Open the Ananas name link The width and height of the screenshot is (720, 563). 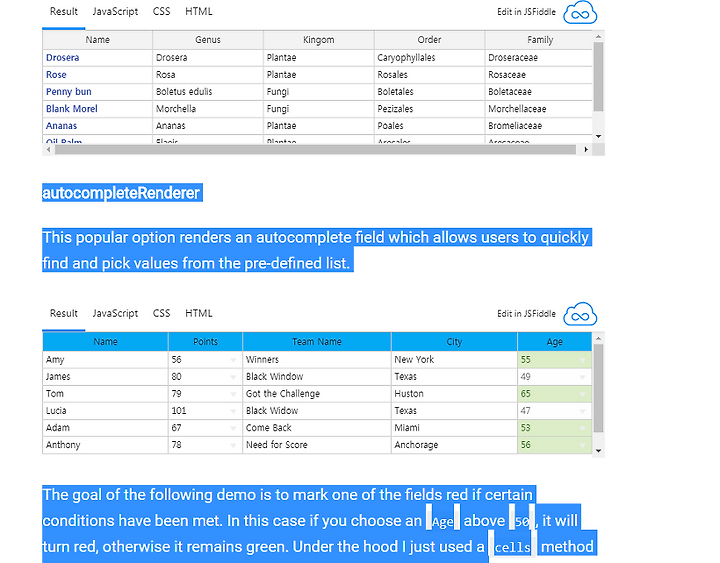(62, 126)
